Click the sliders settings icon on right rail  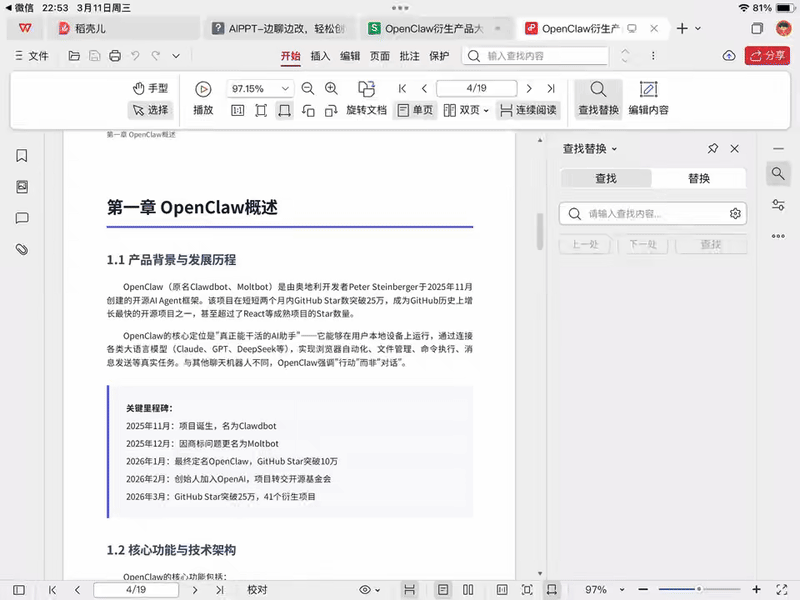[778, 205]
